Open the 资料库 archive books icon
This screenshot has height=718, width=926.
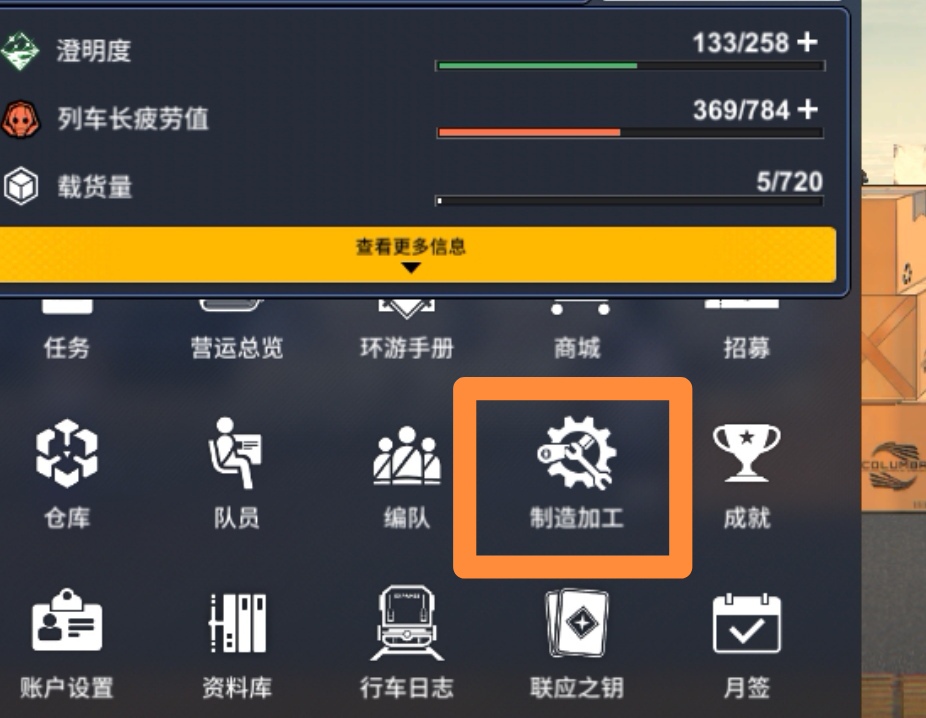click(x=237, y=622)
